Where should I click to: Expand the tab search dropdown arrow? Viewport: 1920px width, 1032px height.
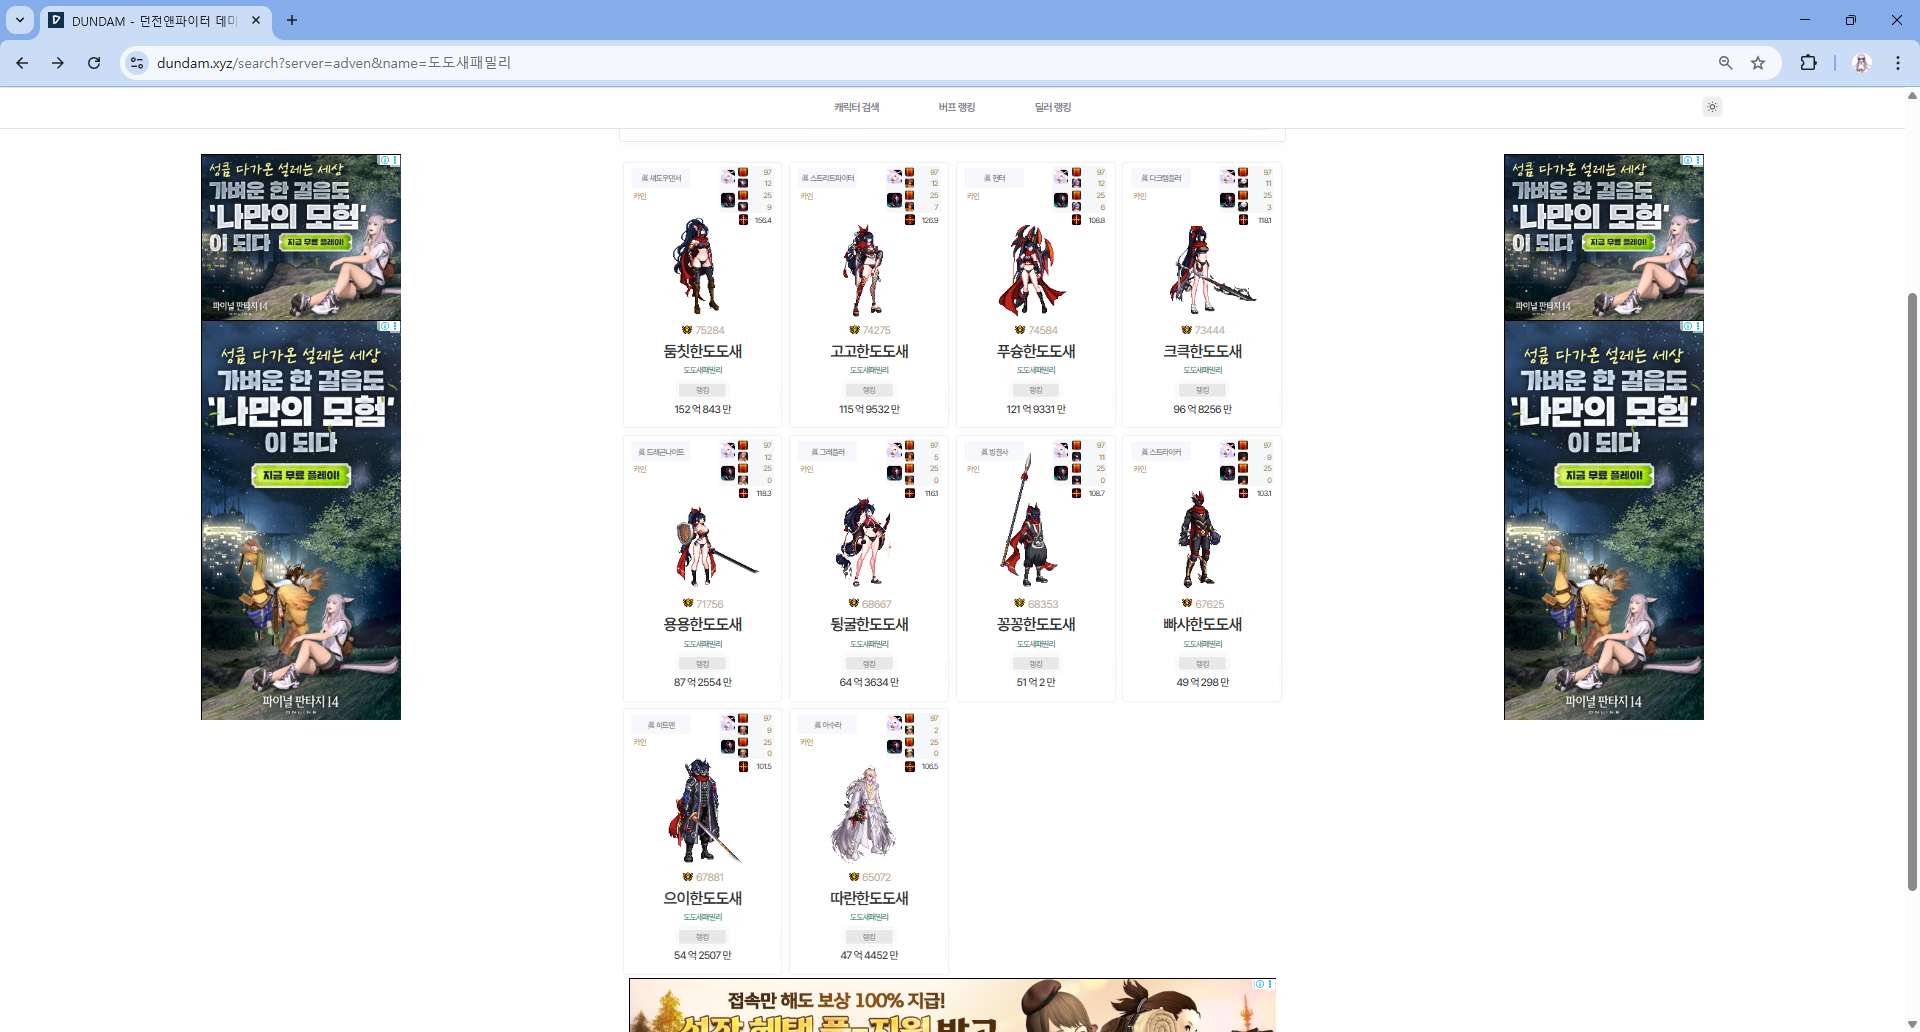(20, 20)
